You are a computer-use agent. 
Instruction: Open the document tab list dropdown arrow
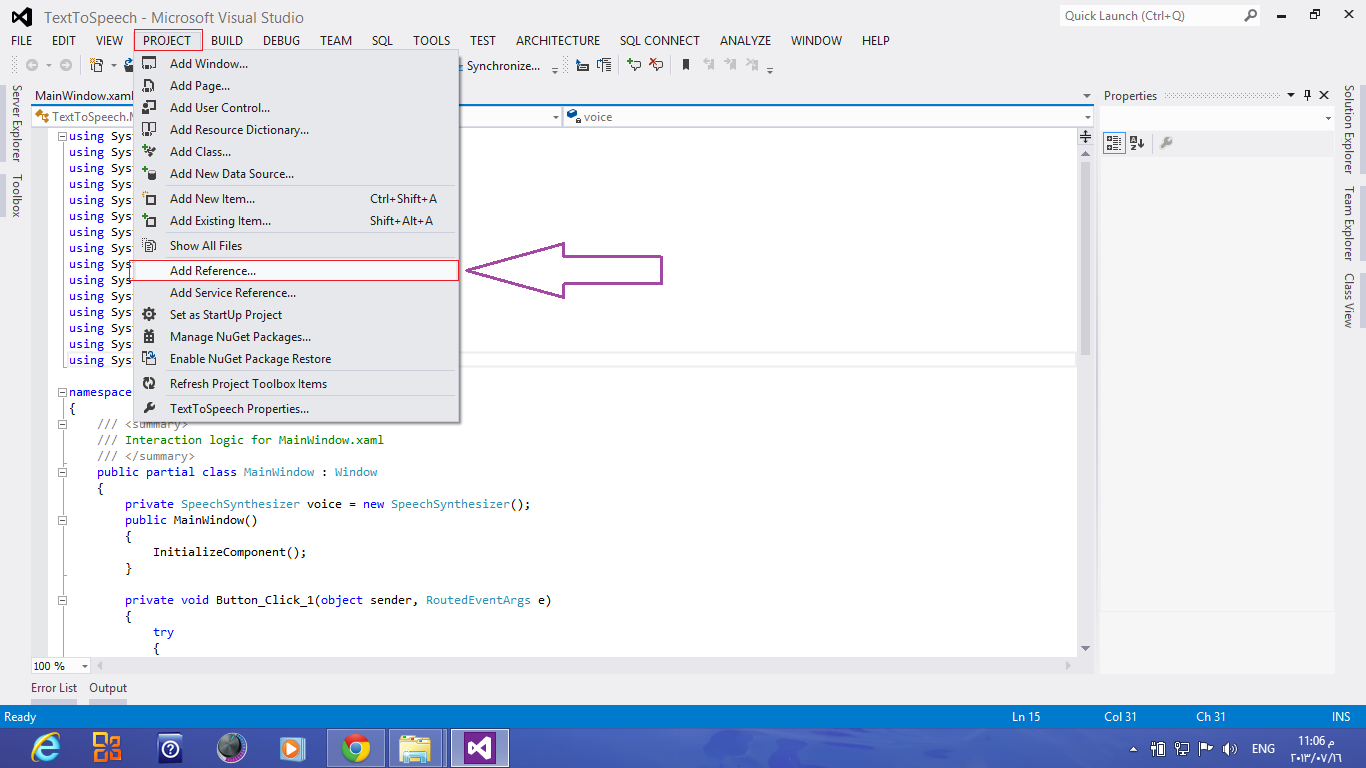[1087, 96]
